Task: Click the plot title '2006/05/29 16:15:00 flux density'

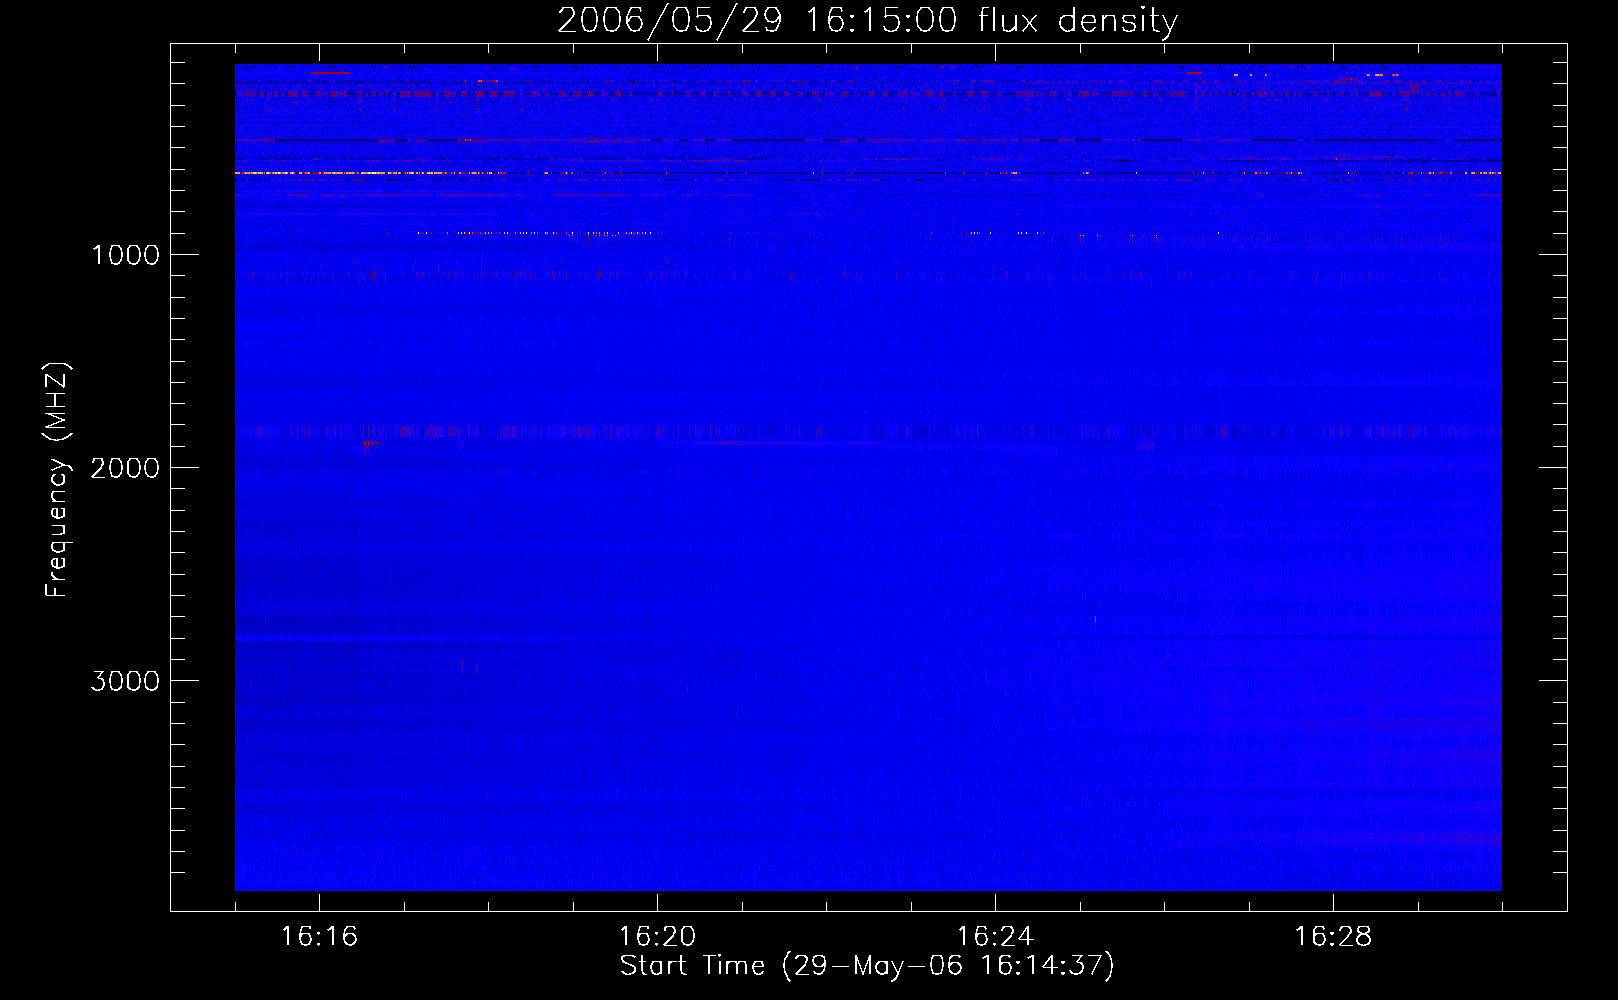Action: (867, 21)
